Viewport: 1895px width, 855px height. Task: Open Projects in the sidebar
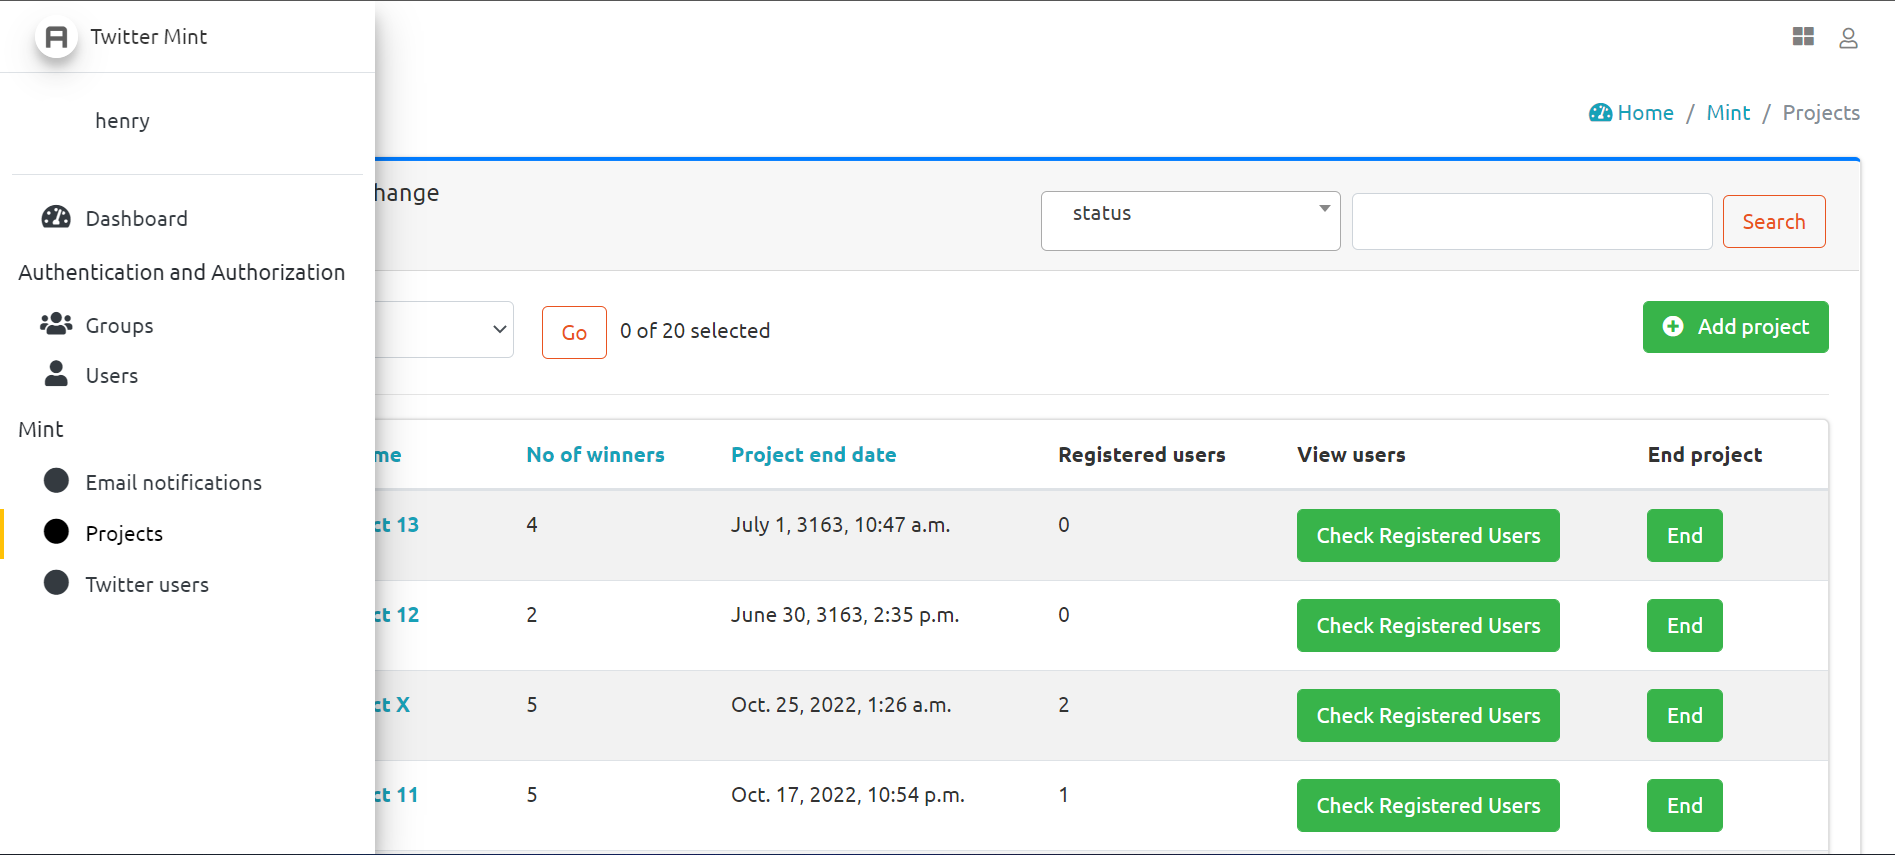[124, 533]
